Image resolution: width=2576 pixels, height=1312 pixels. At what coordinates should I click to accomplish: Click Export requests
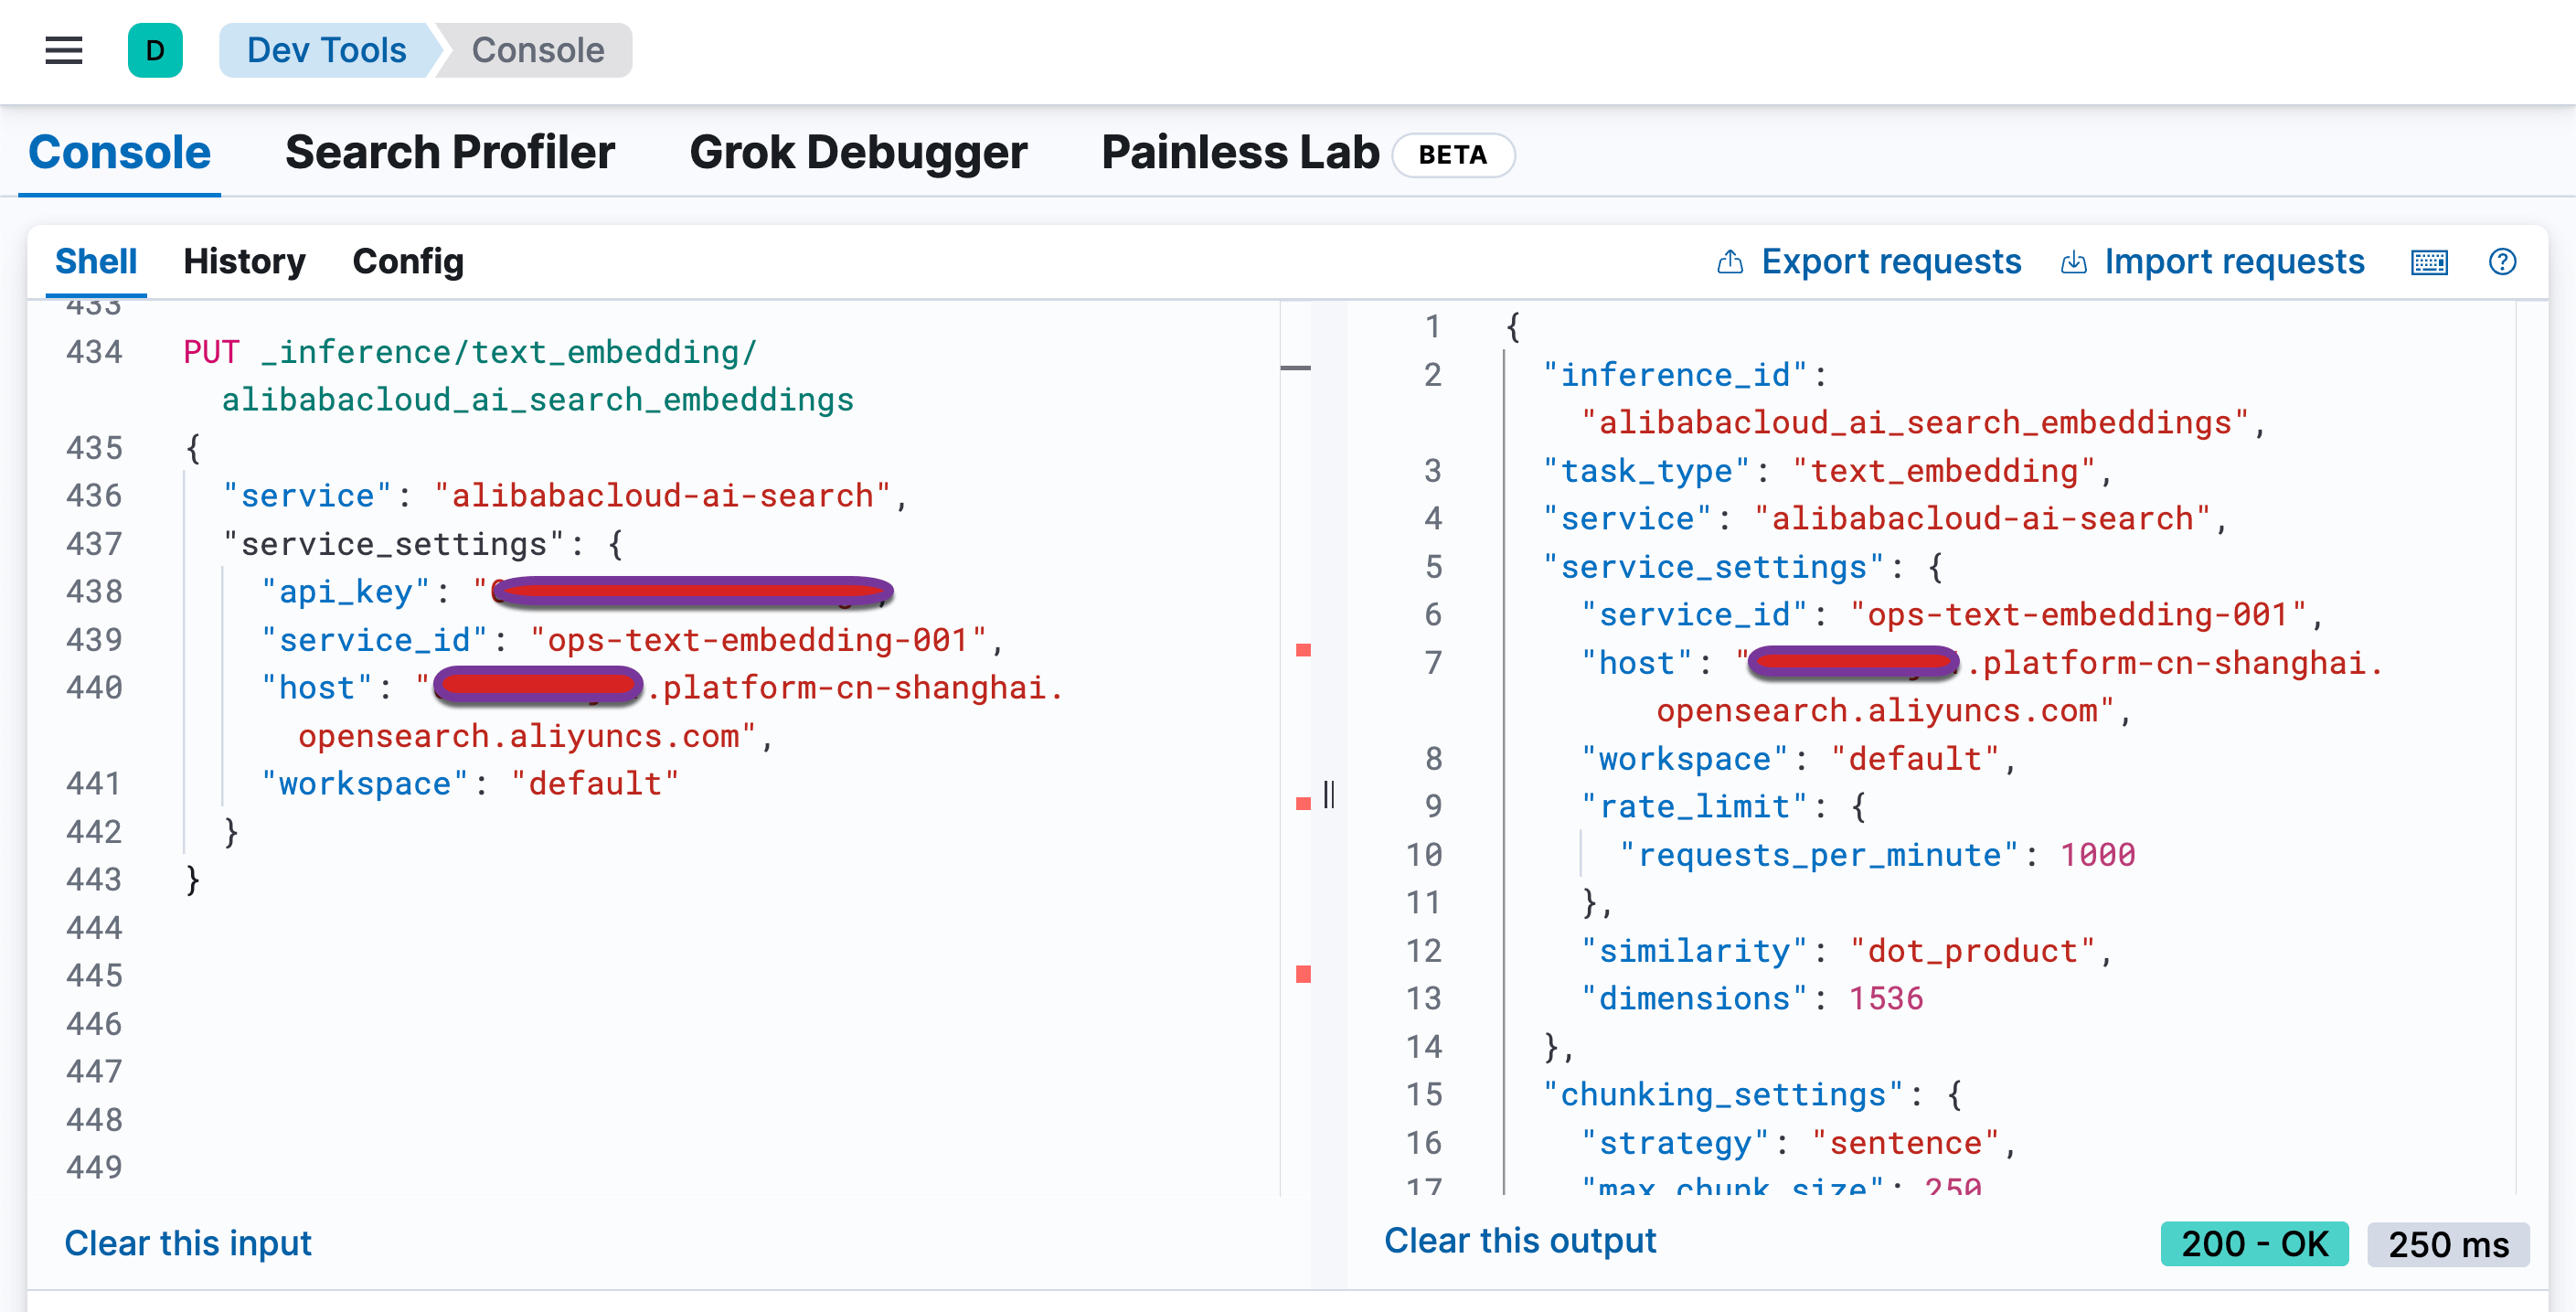point(1891,261)
